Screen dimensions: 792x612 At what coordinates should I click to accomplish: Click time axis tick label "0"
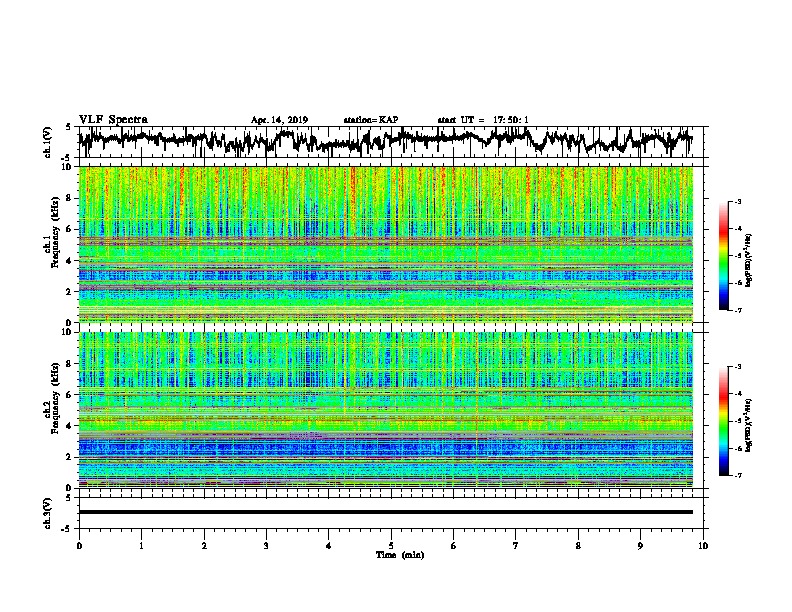[79, 546]
